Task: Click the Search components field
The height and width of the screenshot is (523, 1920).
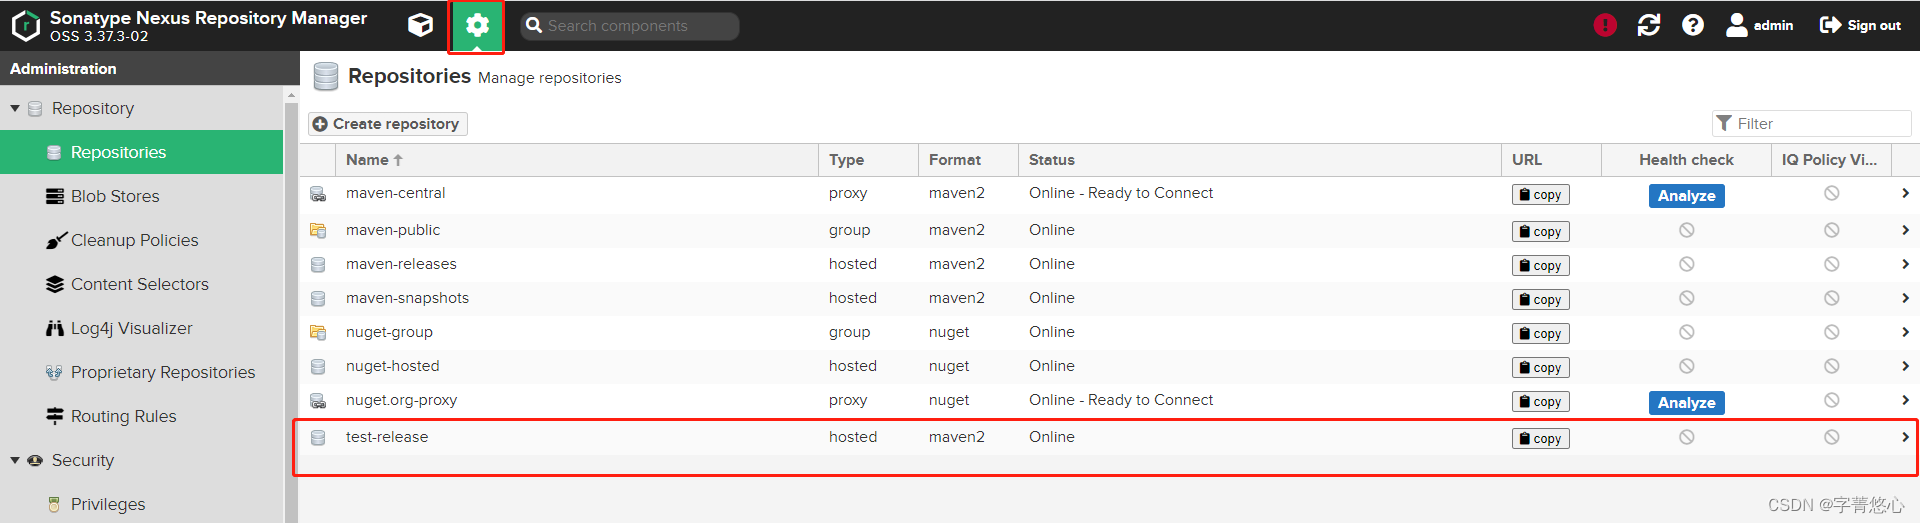Action: [x=630, y=26]
